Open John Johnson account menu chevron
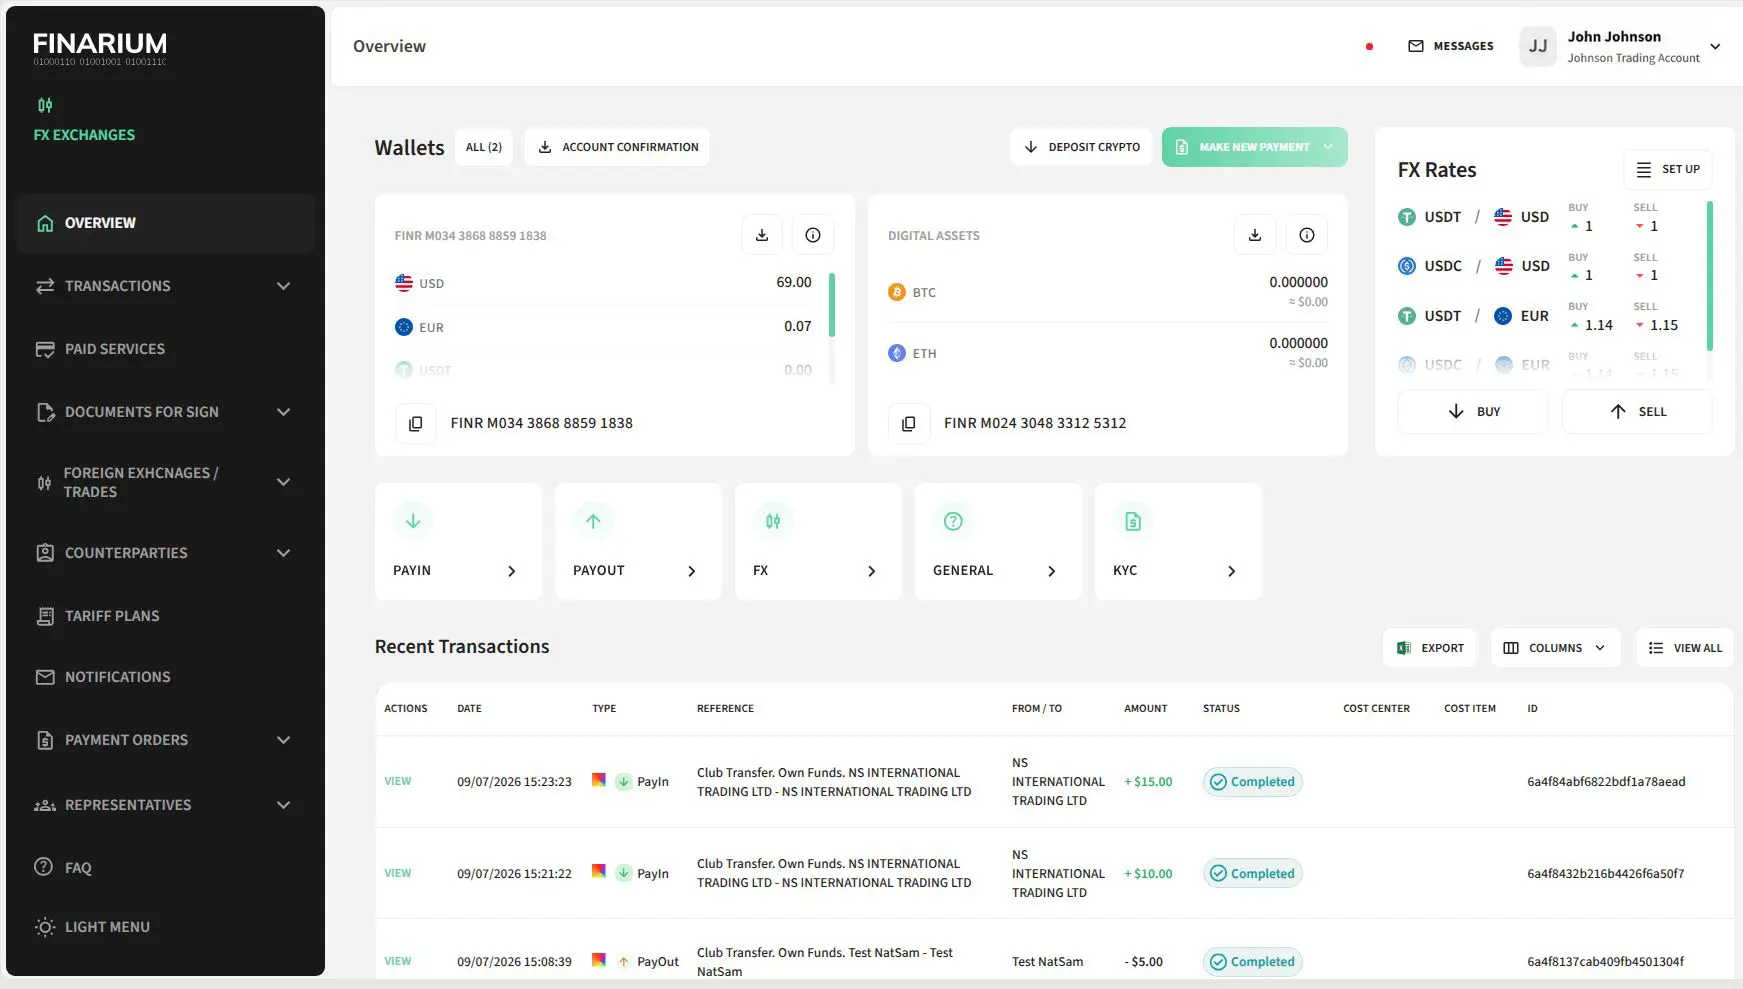The width and height of the screenshot is (1743, 989). 1715,46
